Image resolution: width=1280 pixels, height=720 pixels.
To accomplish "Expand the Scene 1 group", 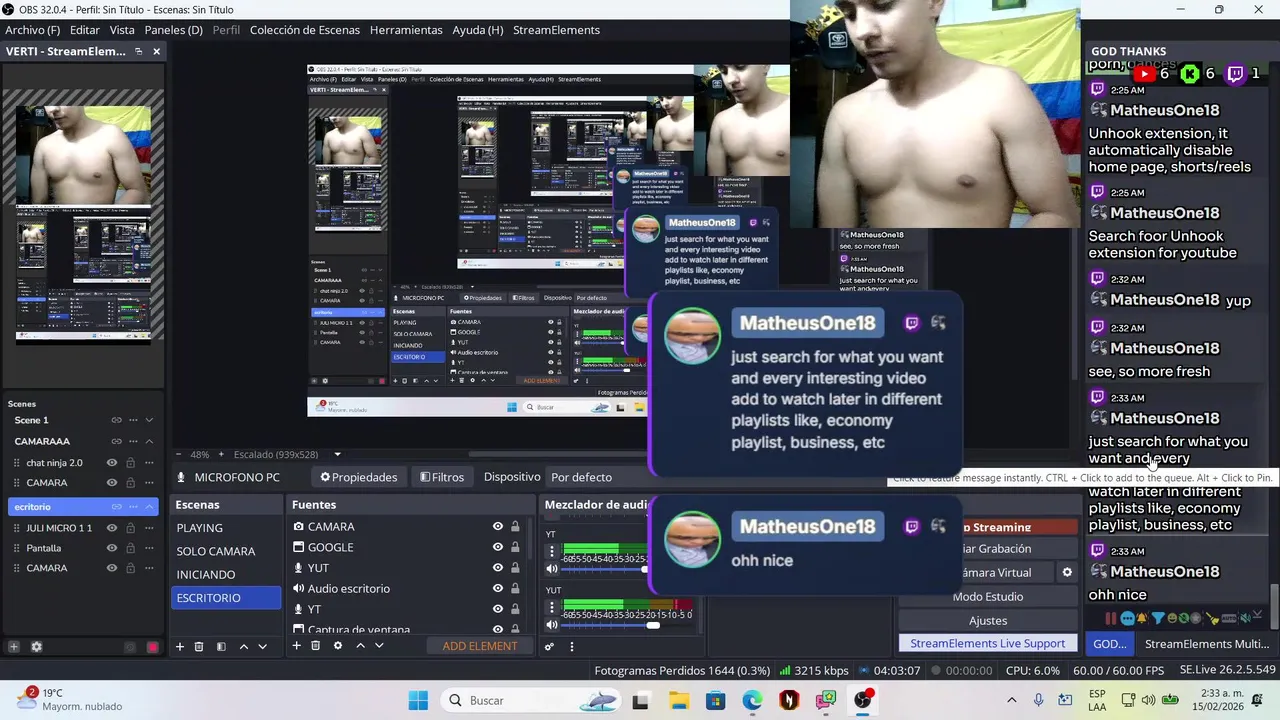I will (149, 420).
